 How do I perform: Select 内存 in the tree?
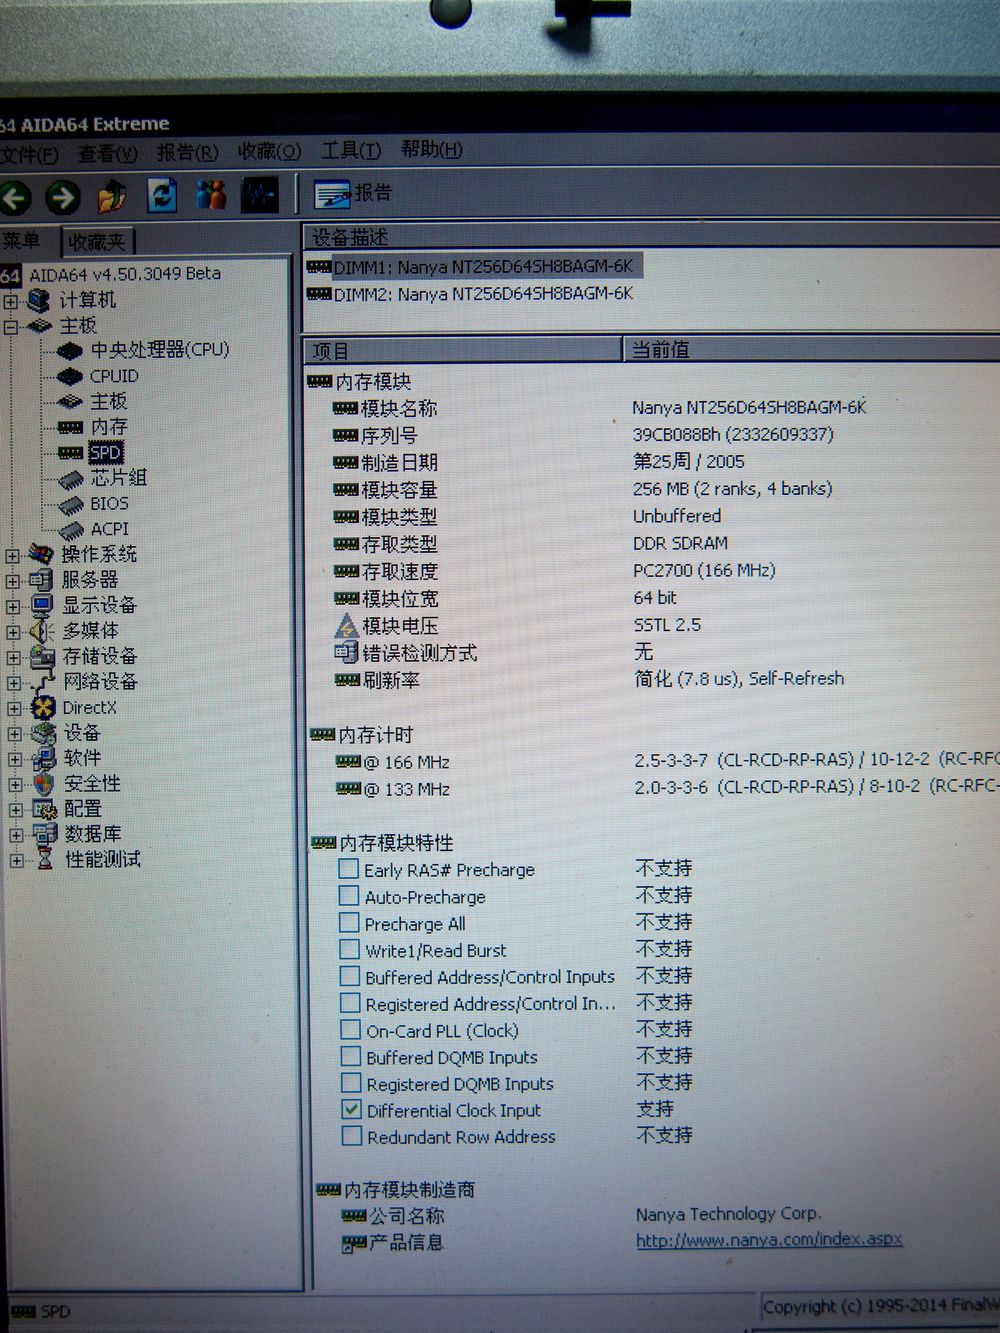[x=109, y=427]
